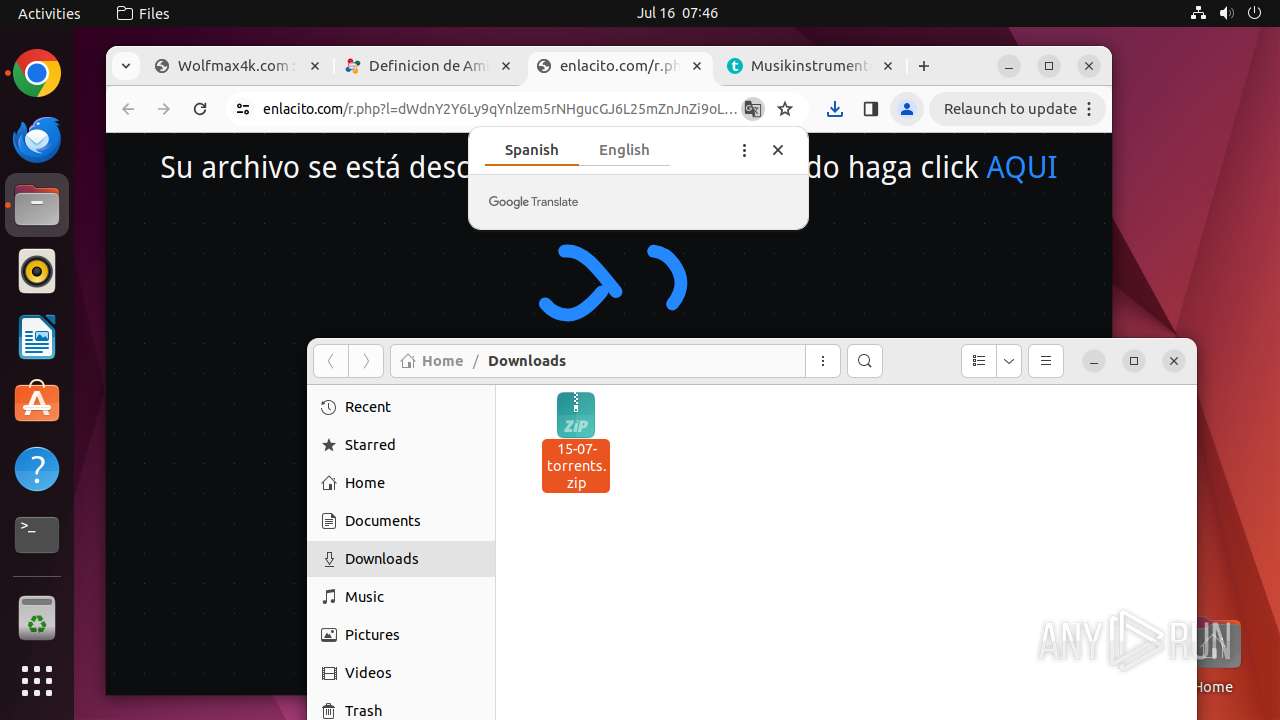The width and height of the screenshot is (1280, 720).
Task: Go back in Chrome
Action: (x=128, y=109)
